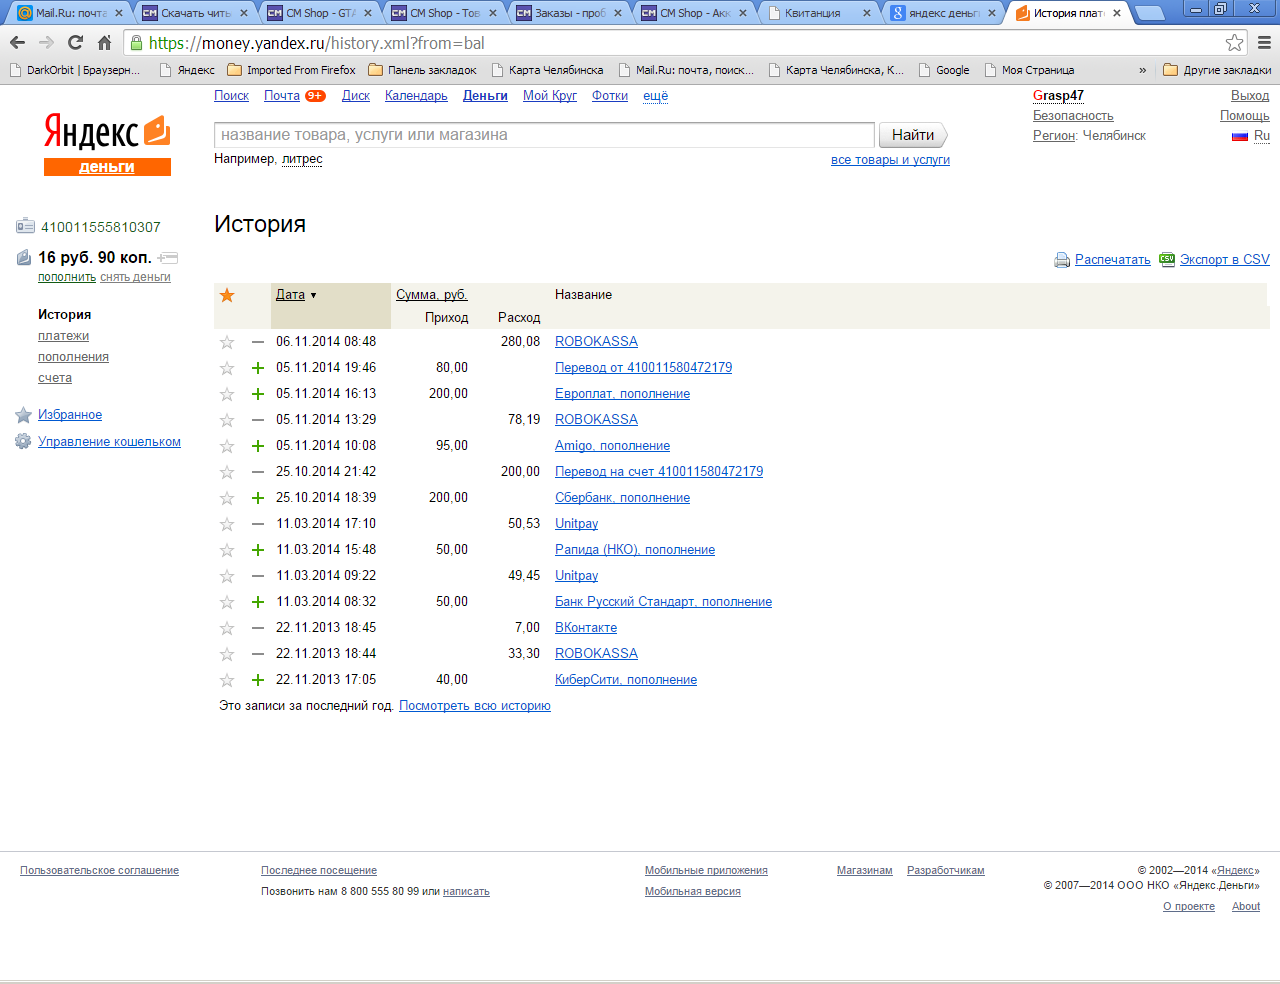The image size is (1280, 984).
Task: Switch to the Квитанция browser tab
Action: point(818,13)
